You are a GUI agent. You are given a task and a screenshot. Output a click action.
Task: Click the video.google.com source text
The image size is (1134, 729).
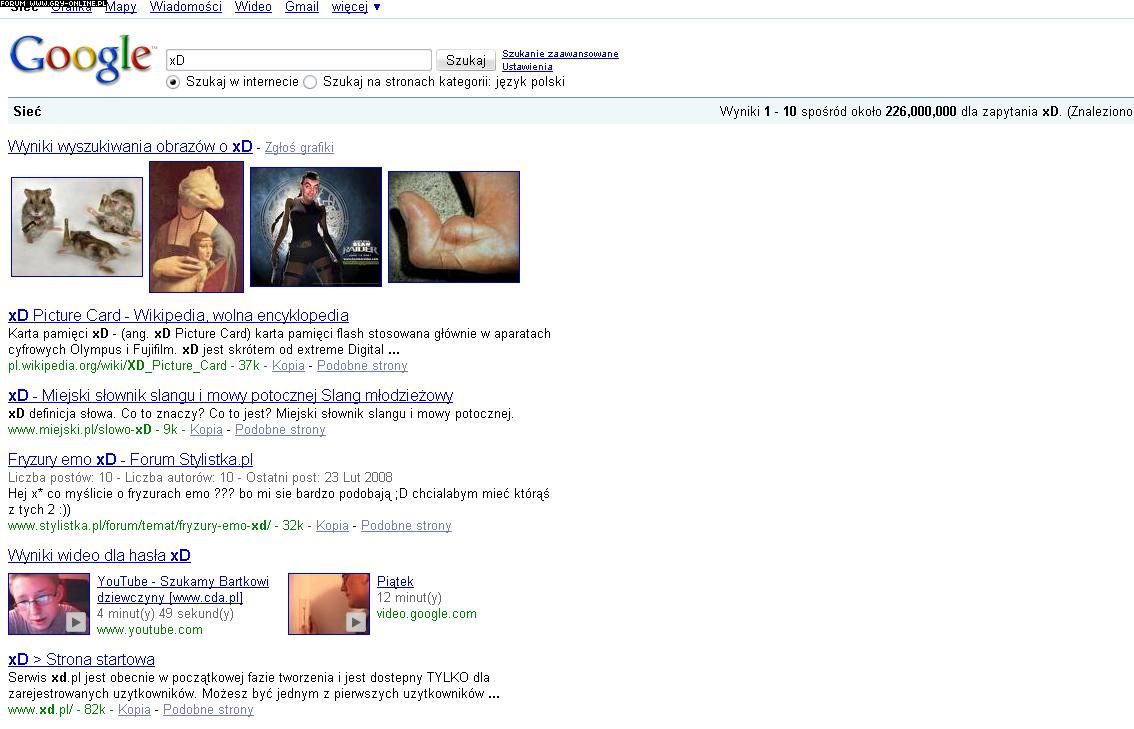(x=427, y=614)
